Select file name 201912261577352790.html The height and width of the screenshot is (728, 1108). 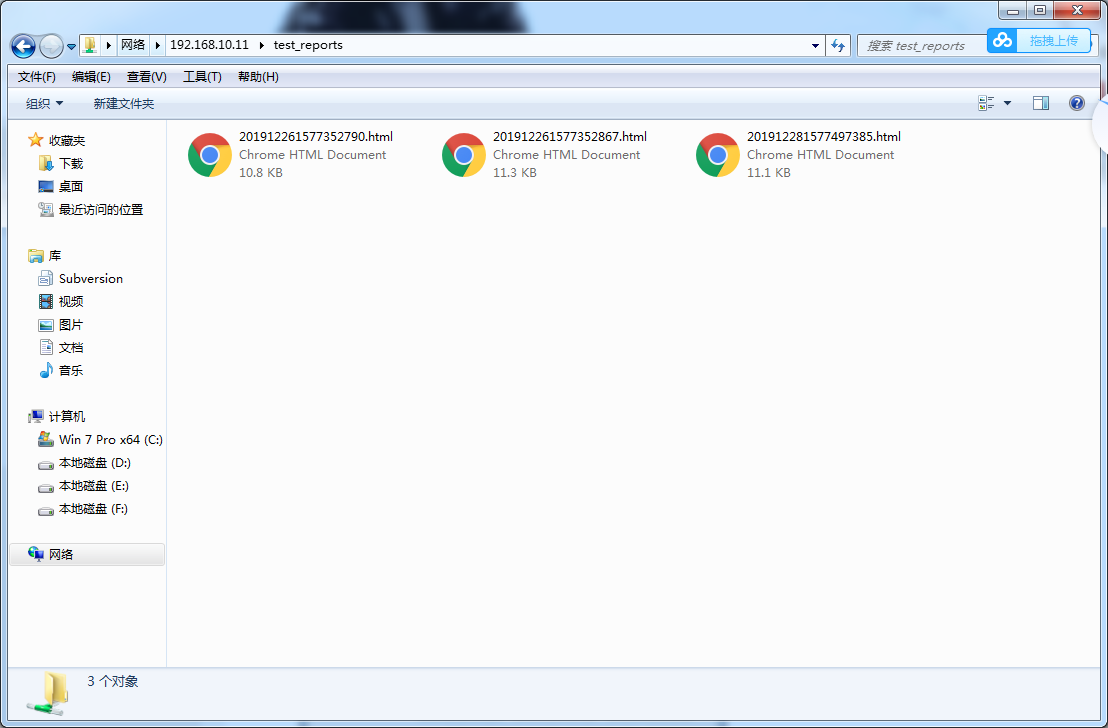coord(316,136)
